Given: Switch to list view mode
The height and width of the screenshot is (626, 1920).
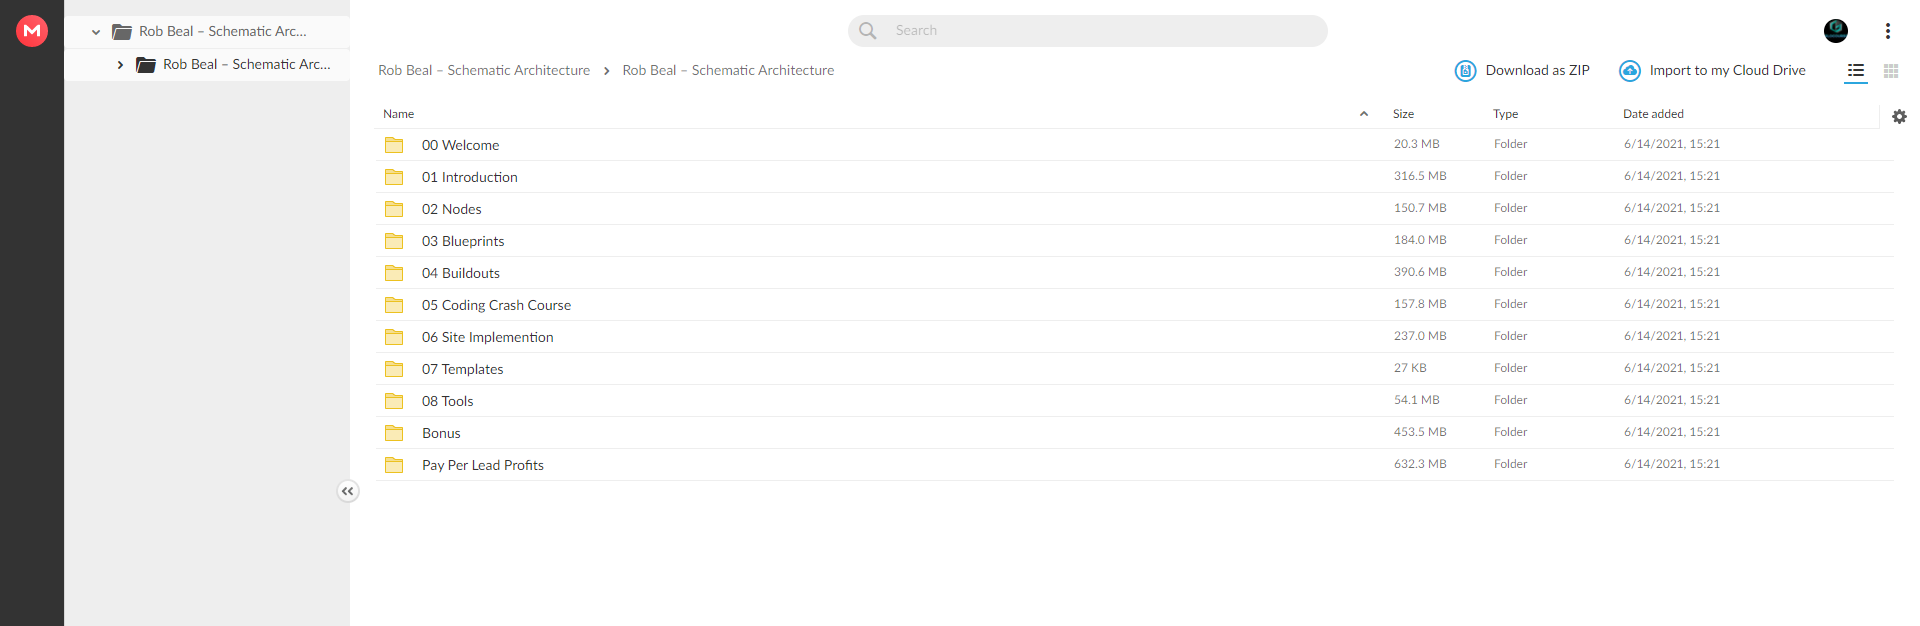Looking at the screenshot, I should click(1856, 71).
